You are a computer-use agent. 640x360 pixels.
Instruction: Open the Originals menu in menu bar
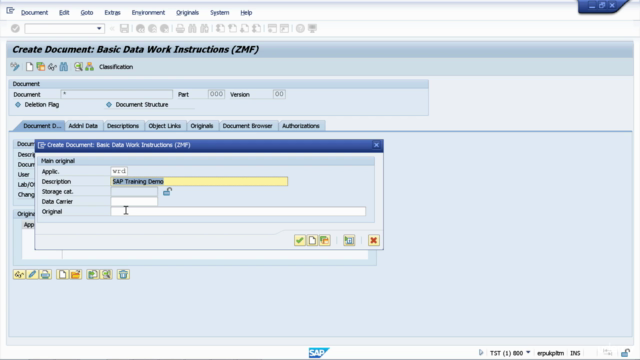[187, 13]
